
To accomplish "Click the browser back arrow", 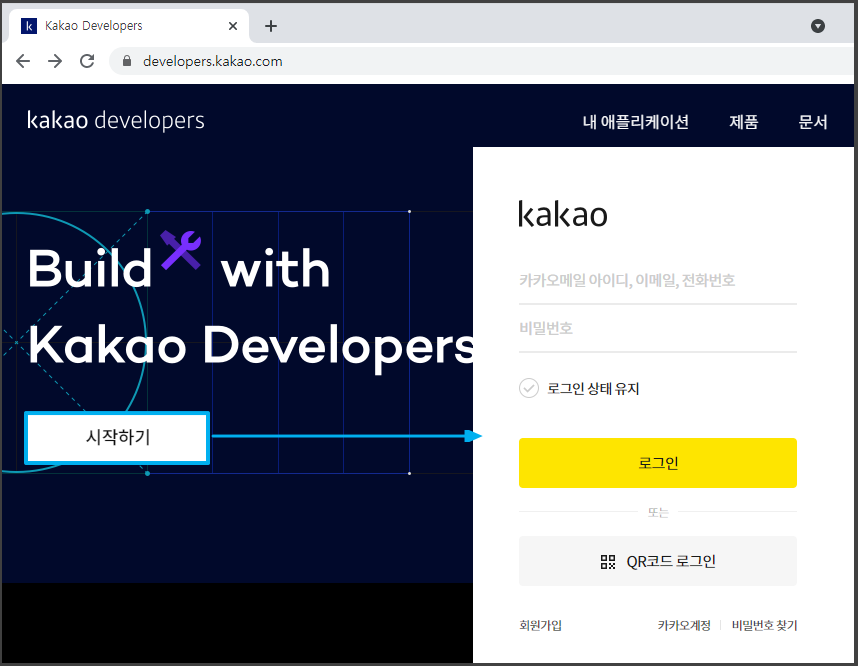I will (x=22, y=61).
